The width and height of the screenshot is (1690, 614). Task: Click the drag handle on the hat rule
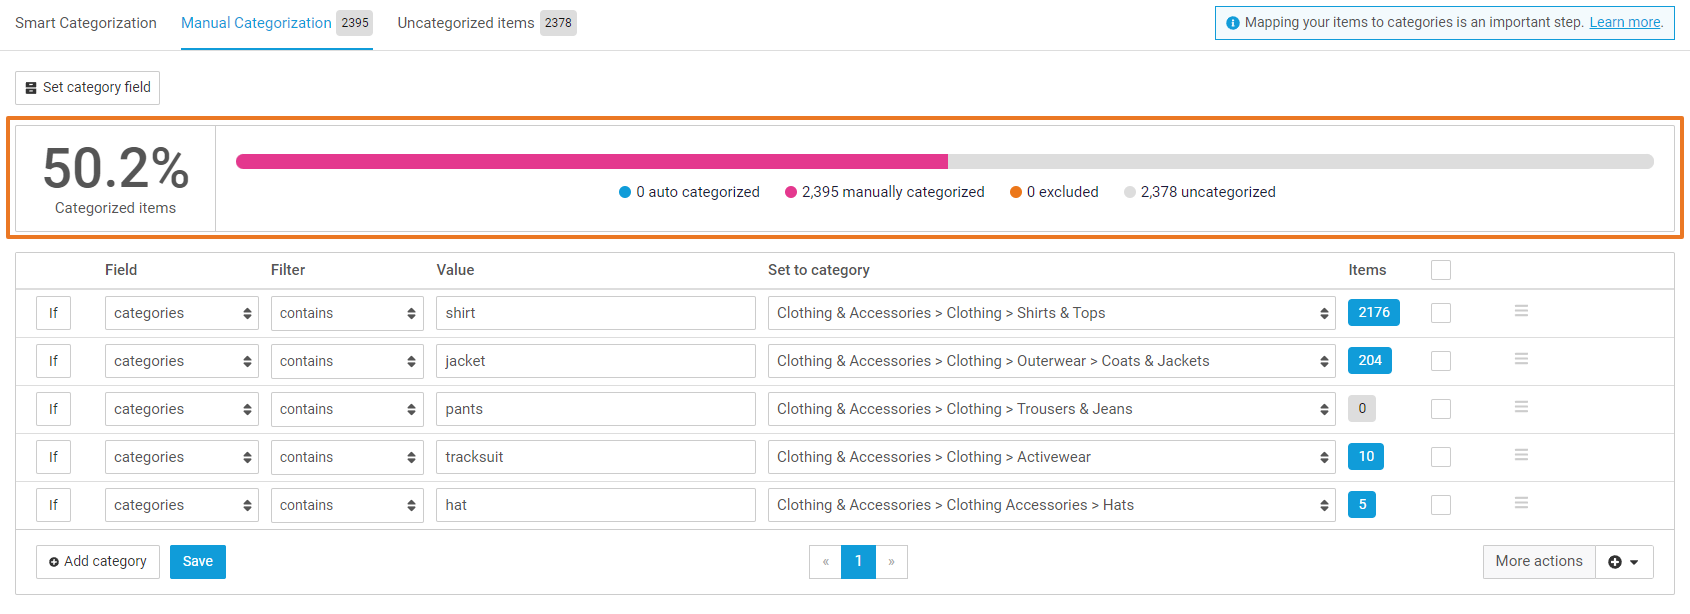(1521, 504)
